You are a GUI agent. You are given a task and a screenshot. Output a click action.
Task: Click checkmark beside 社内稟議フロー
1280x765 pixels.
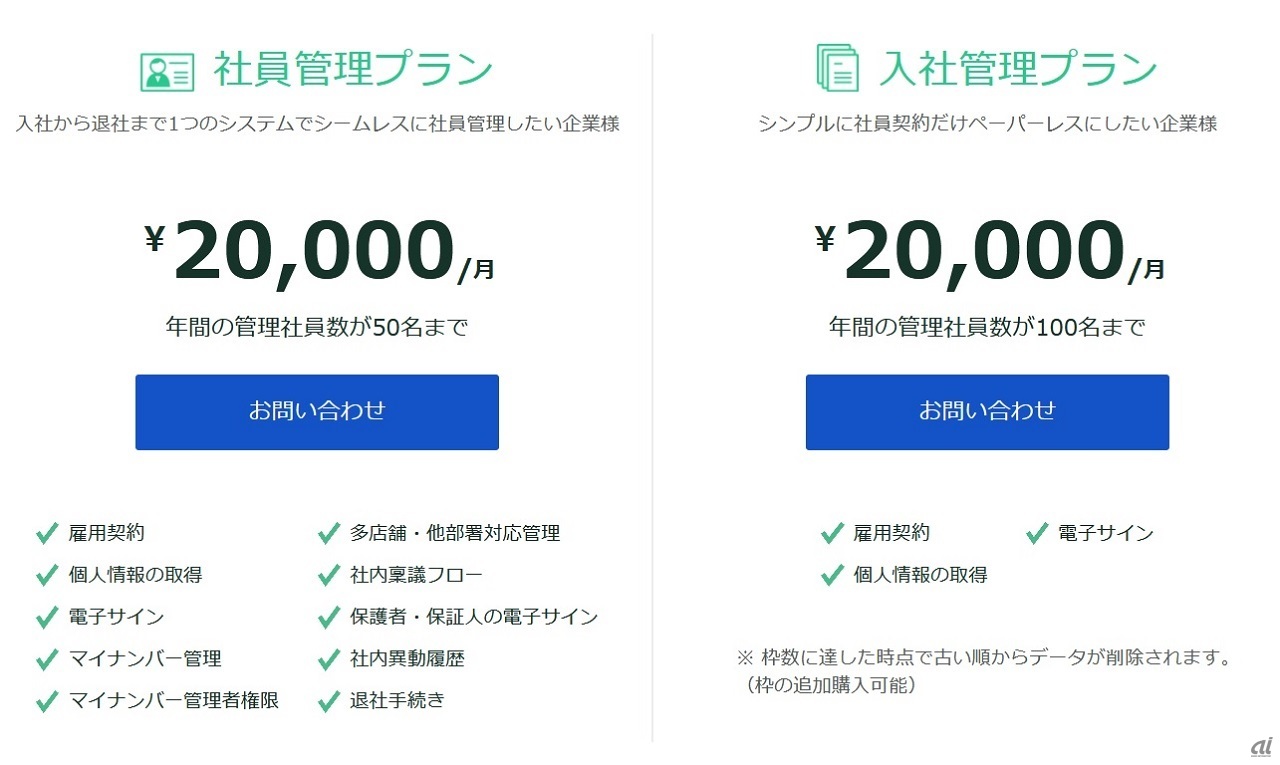[329, 575]
